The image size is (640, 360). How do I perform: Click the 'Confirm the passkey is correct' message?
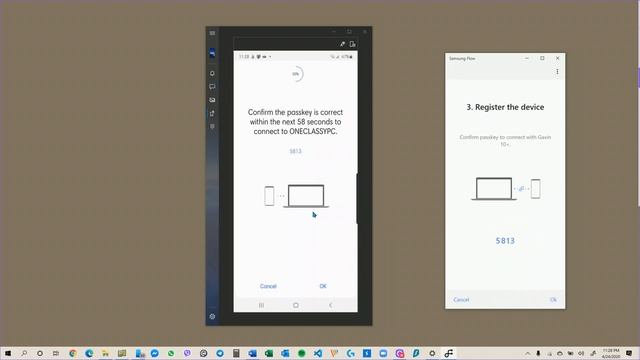click(x=296, y=122)
